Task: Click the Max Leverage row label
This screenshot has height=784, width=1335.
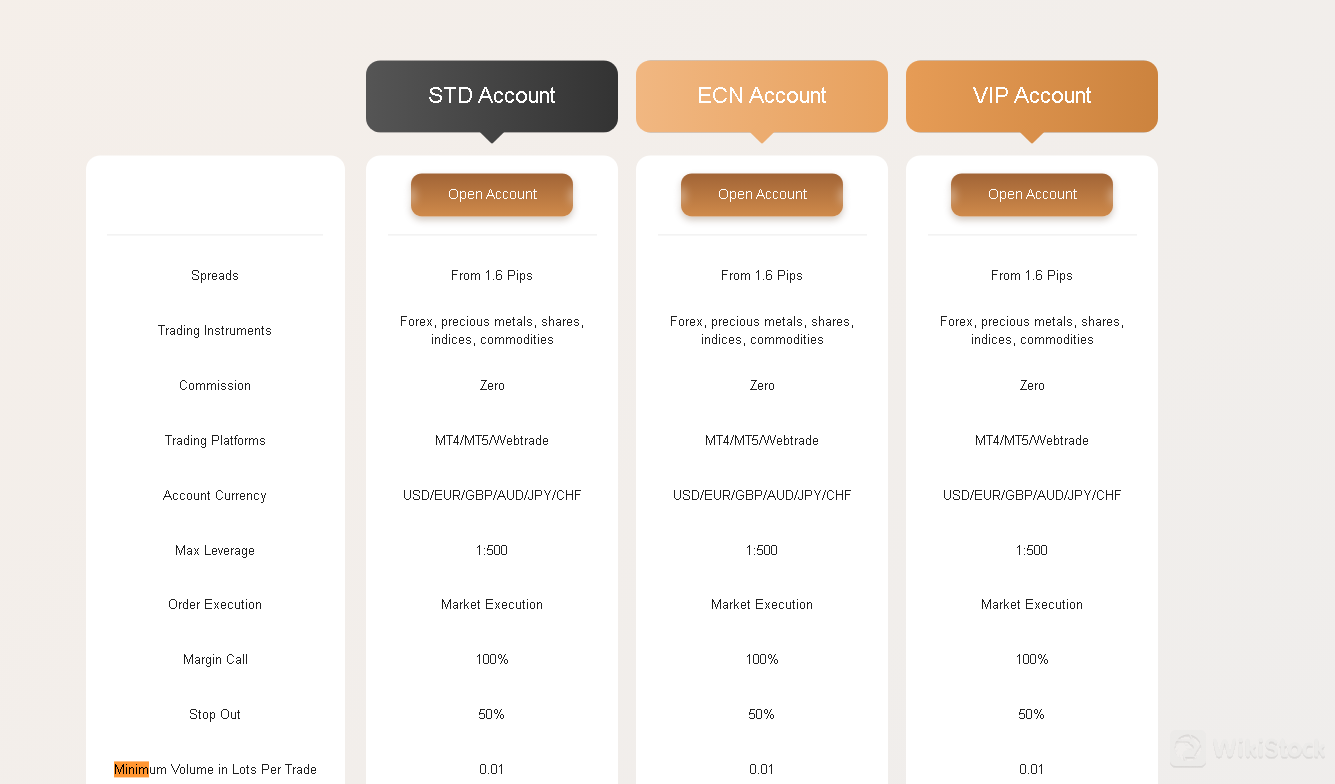Action: tap(214, 550)
